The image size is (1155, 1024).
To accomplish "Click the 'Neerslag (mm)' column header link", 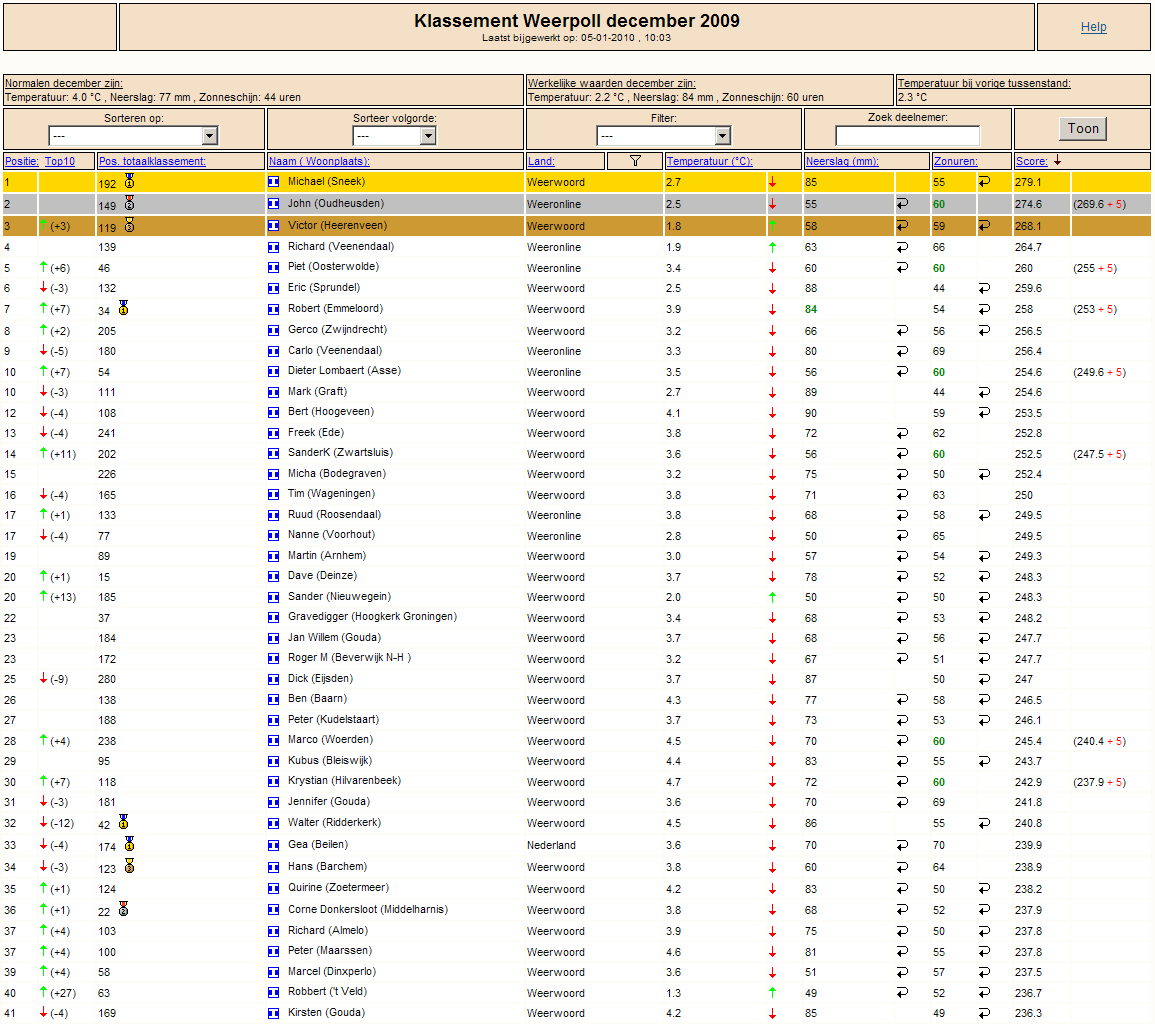I will click(x=841, y=161).
